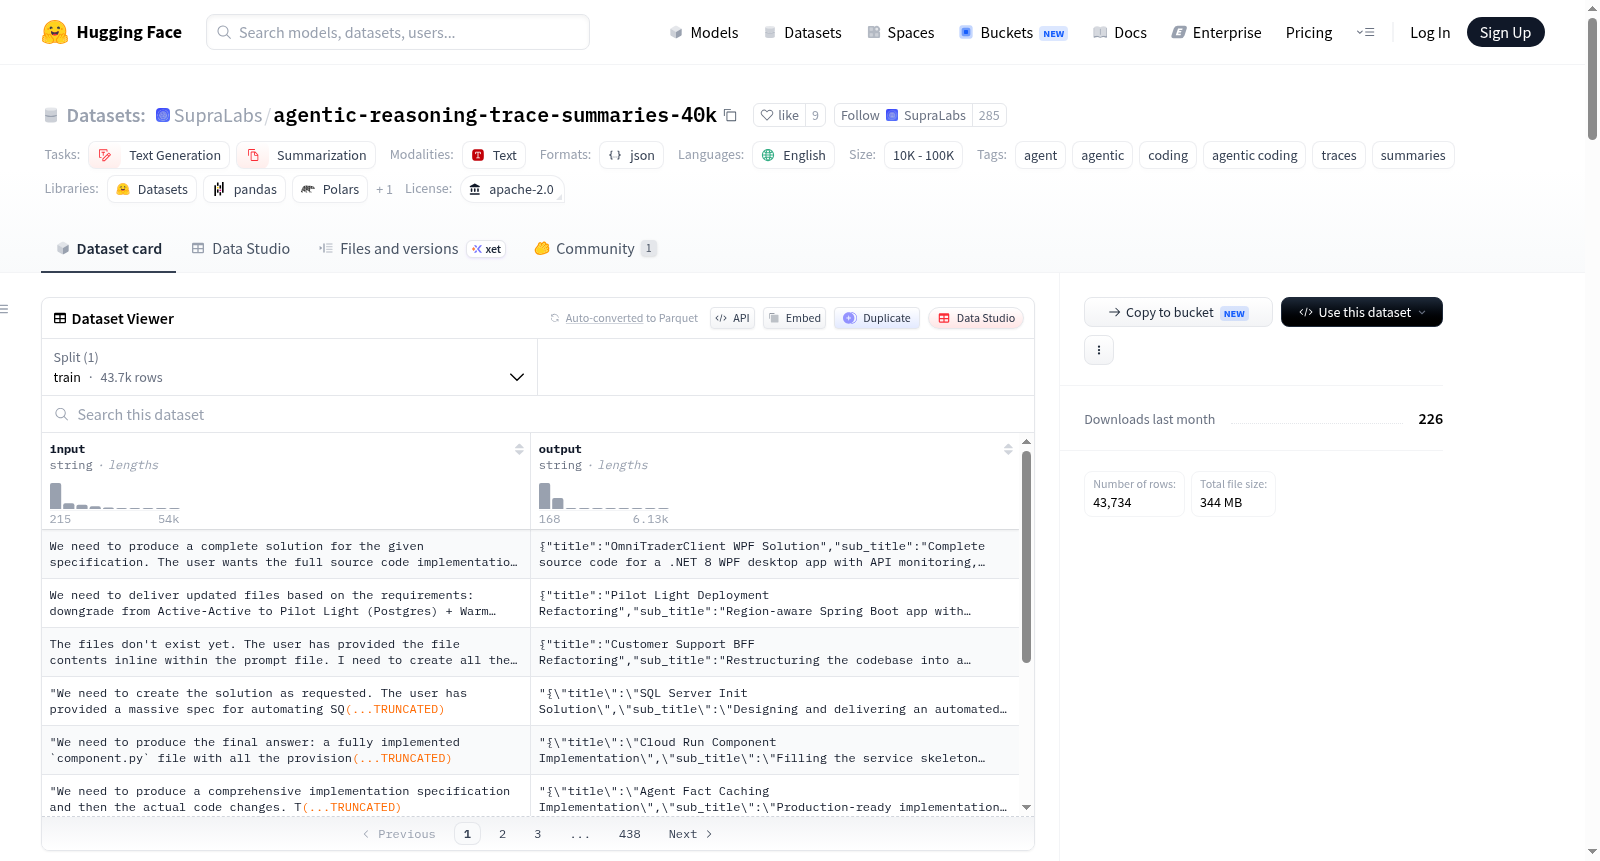Click the Hugging Face emoji logo

tap(55, 32)
